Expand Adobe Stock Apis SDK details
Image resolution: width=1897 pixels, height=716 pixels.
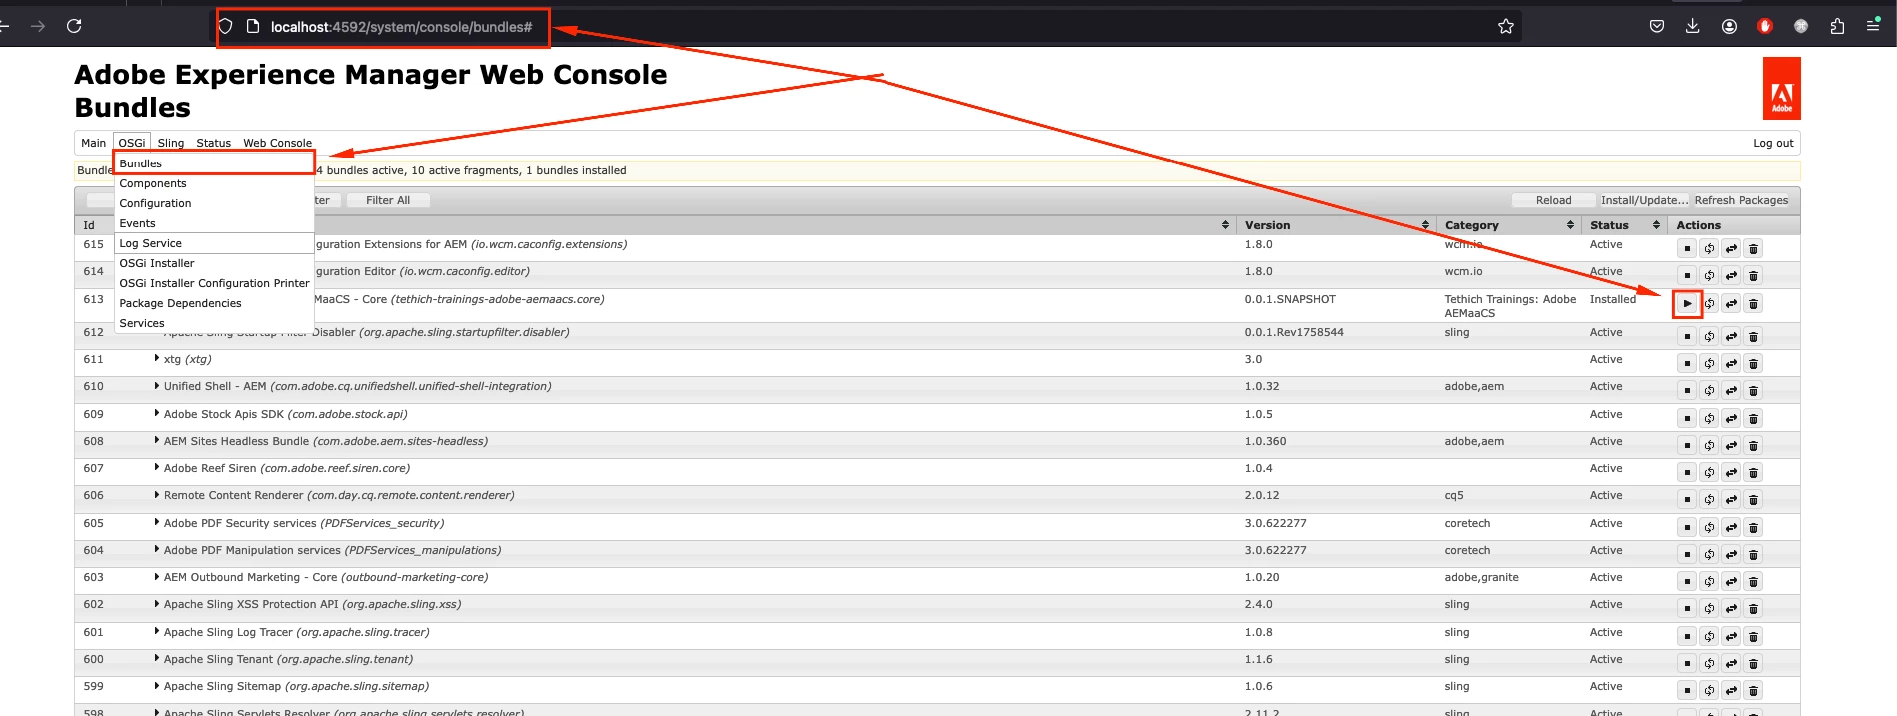click(157, 413)
